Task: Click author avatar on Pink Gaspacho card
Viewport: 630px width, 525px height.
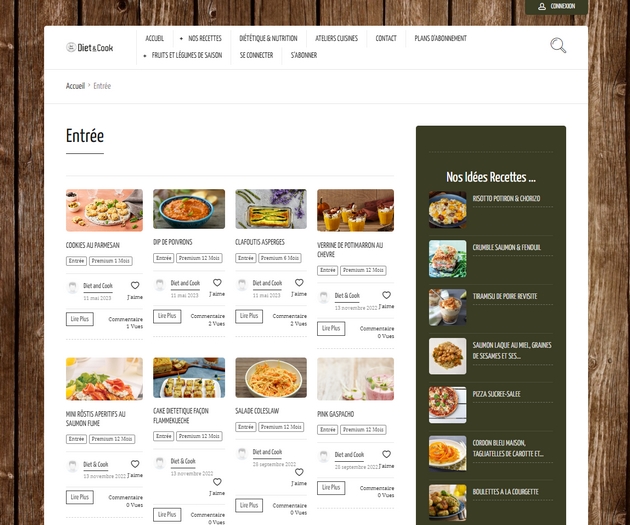Action: click(x=324, y=456)
